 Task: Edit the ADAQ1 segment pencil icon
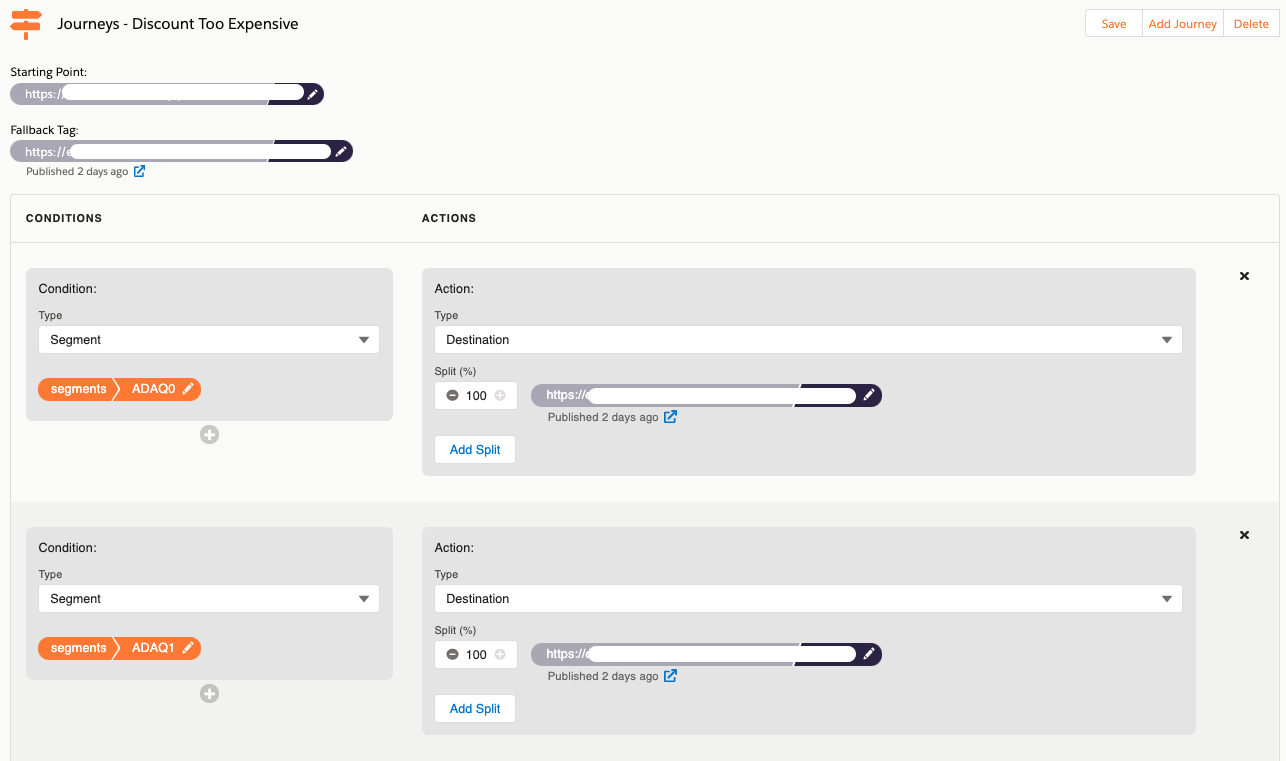(x=188, y=648)
